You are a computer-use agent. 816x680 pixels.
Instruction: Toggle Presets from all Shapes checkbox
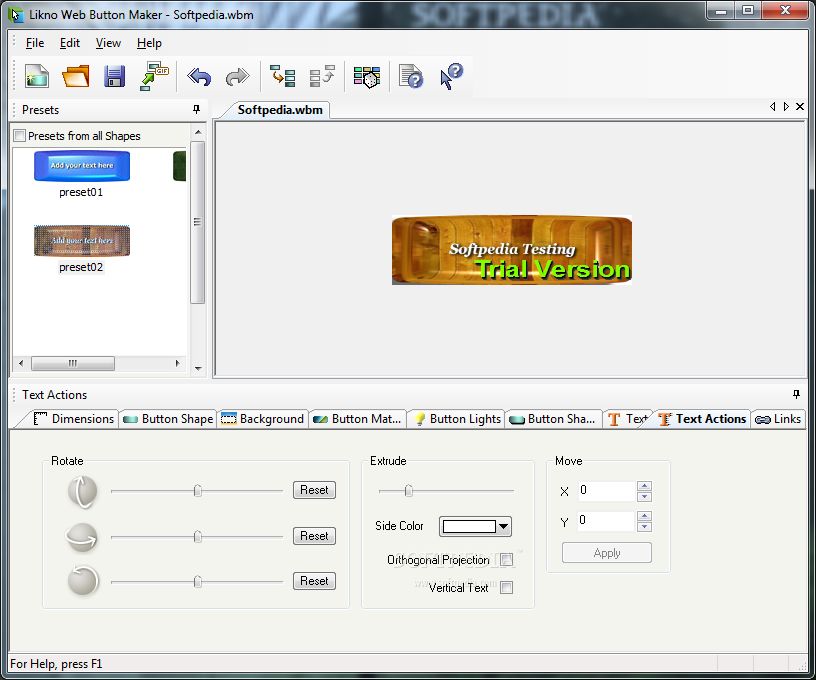pos(20,136)
